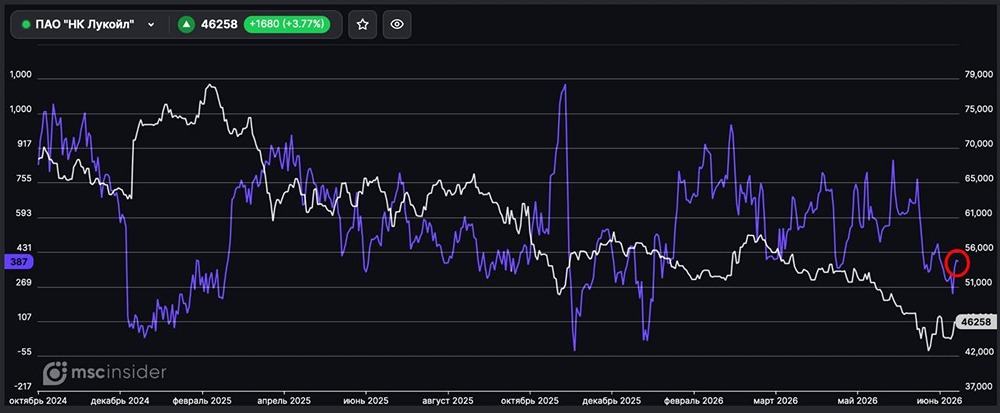Click the green status dot beside Лукойл
Viewport: 1000px width, 413px height.
[26, 25]
